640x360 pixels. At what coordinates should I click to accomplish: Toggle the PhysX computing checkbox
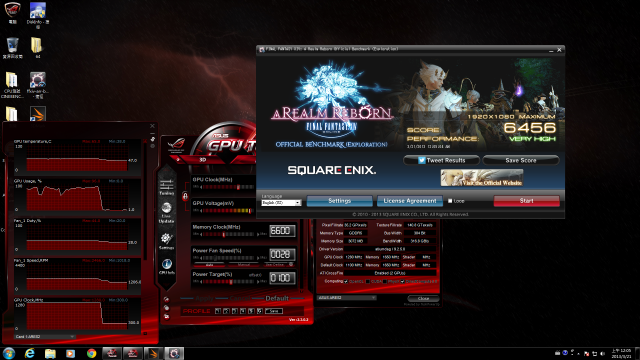coord(385,281)
